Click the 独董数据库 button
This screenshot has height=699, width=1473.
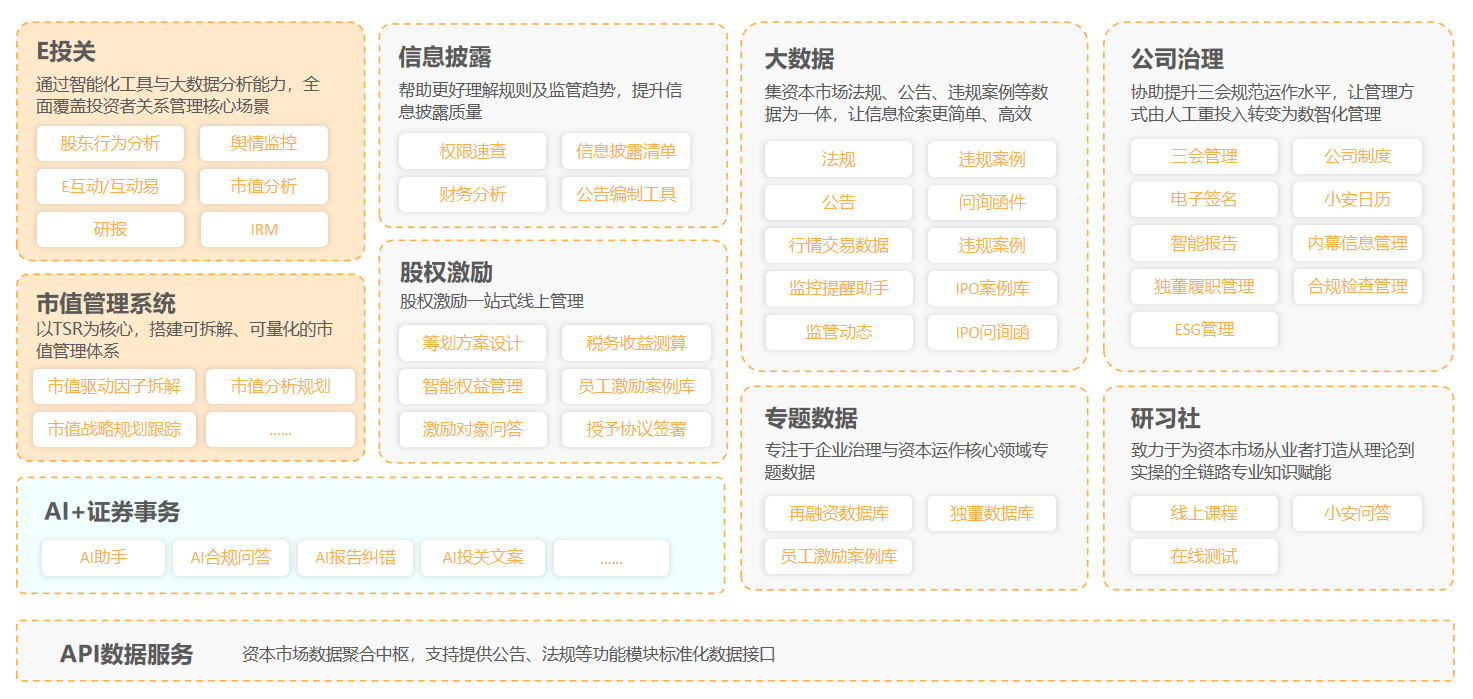pos(991,514)
